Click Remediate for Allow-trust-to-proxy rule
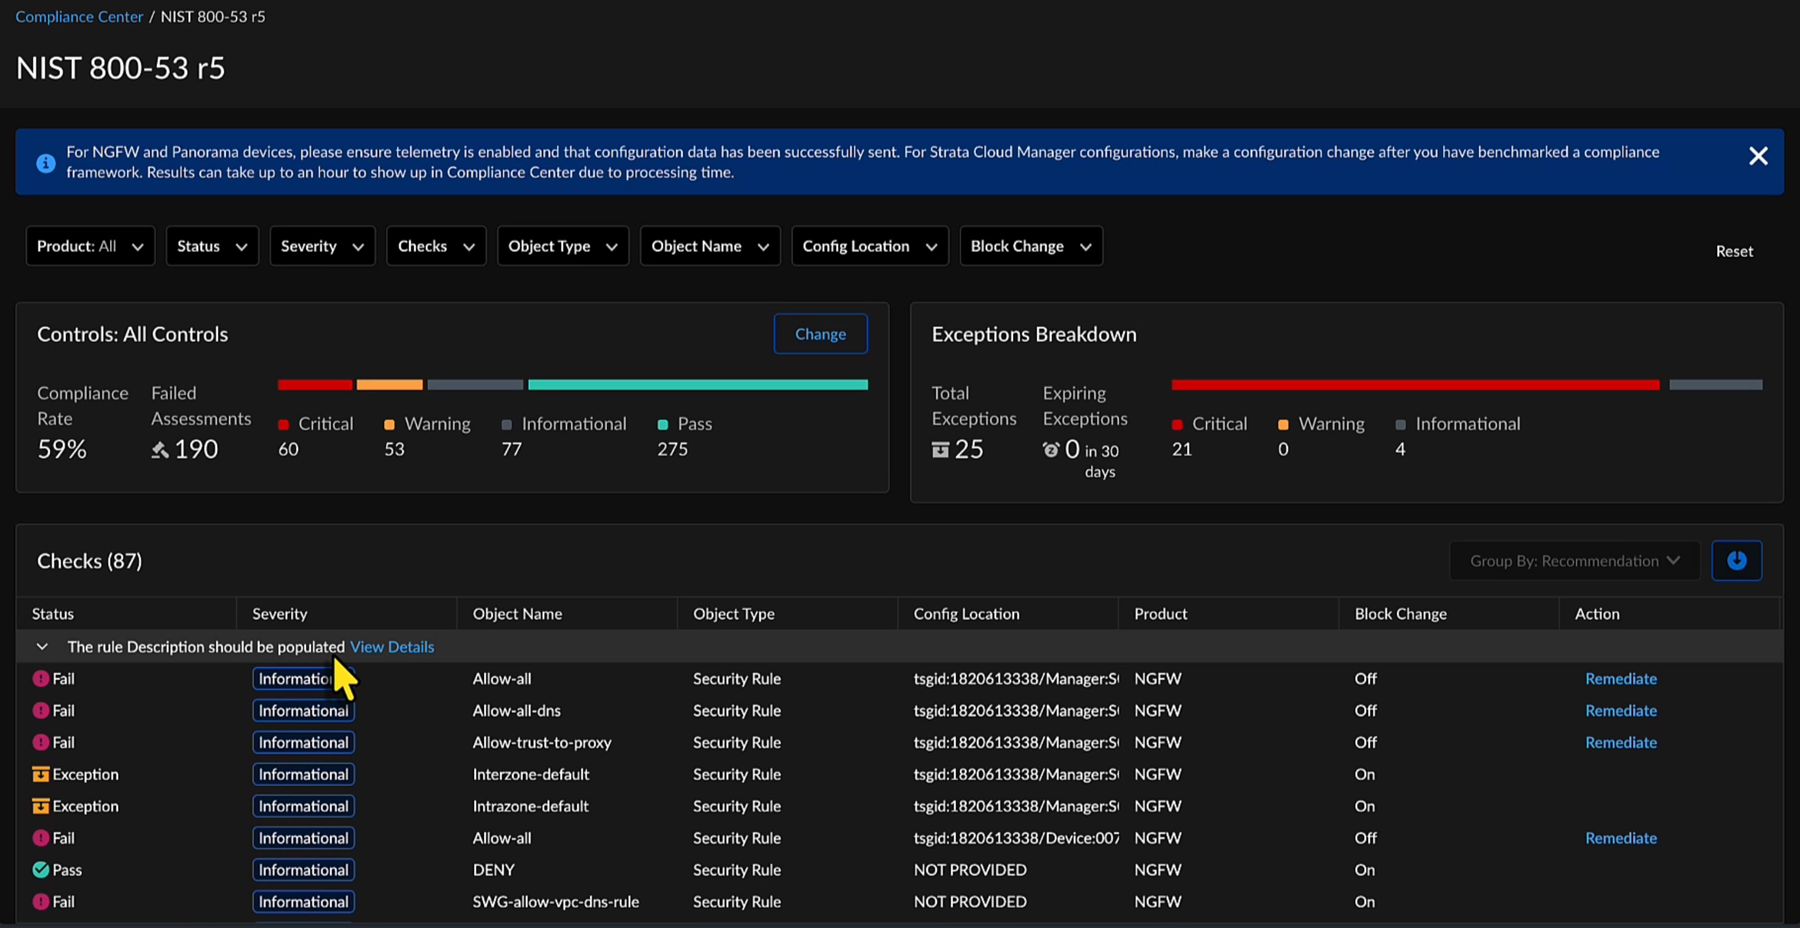1800x928 pixels. pyautogui.click(x=1620, y=743)
